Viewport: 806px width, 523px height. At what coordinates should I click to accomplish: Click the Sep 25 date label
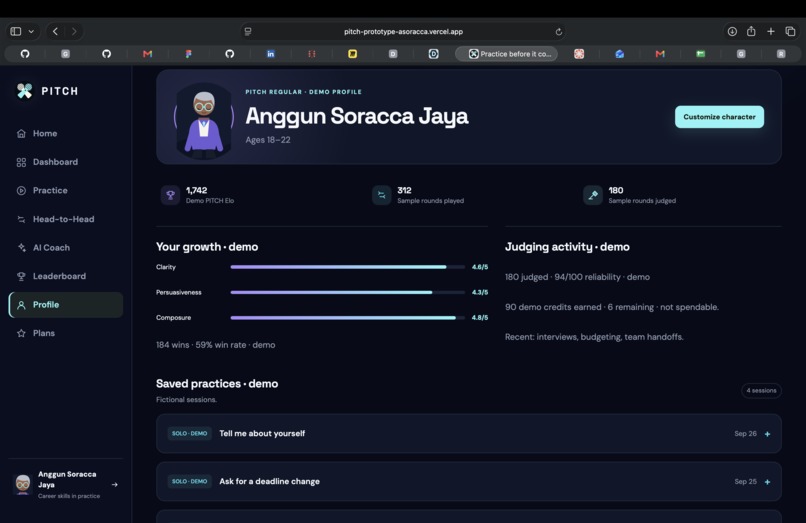745,481
